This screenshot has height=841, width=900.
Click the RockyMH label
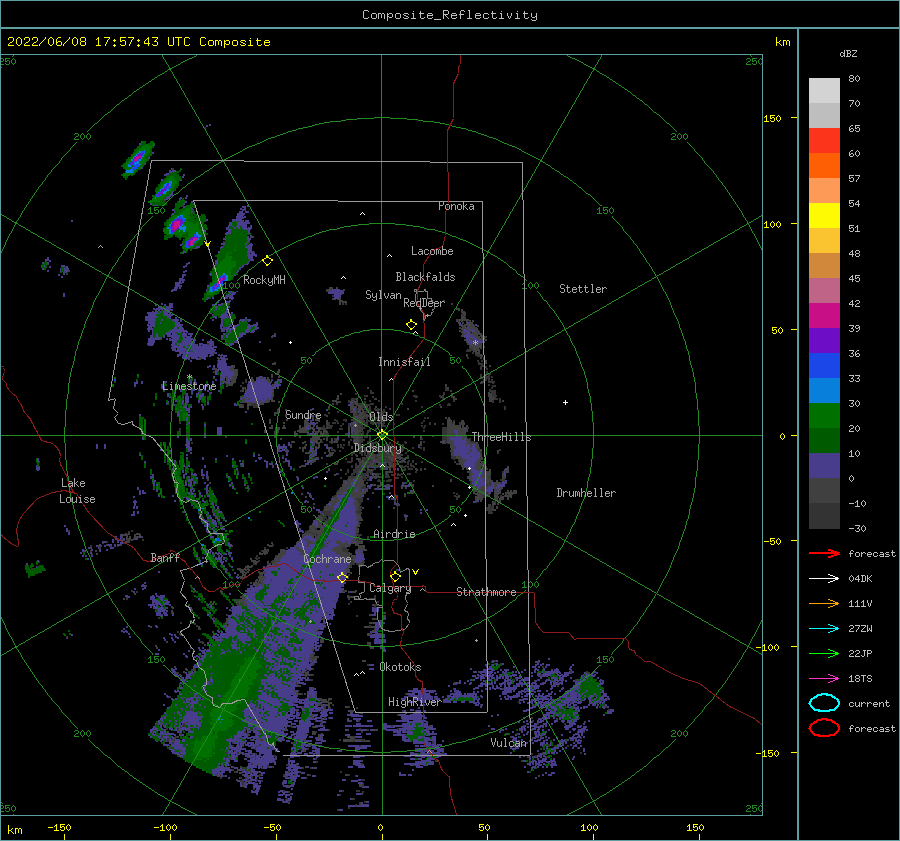tap(264, 280)
